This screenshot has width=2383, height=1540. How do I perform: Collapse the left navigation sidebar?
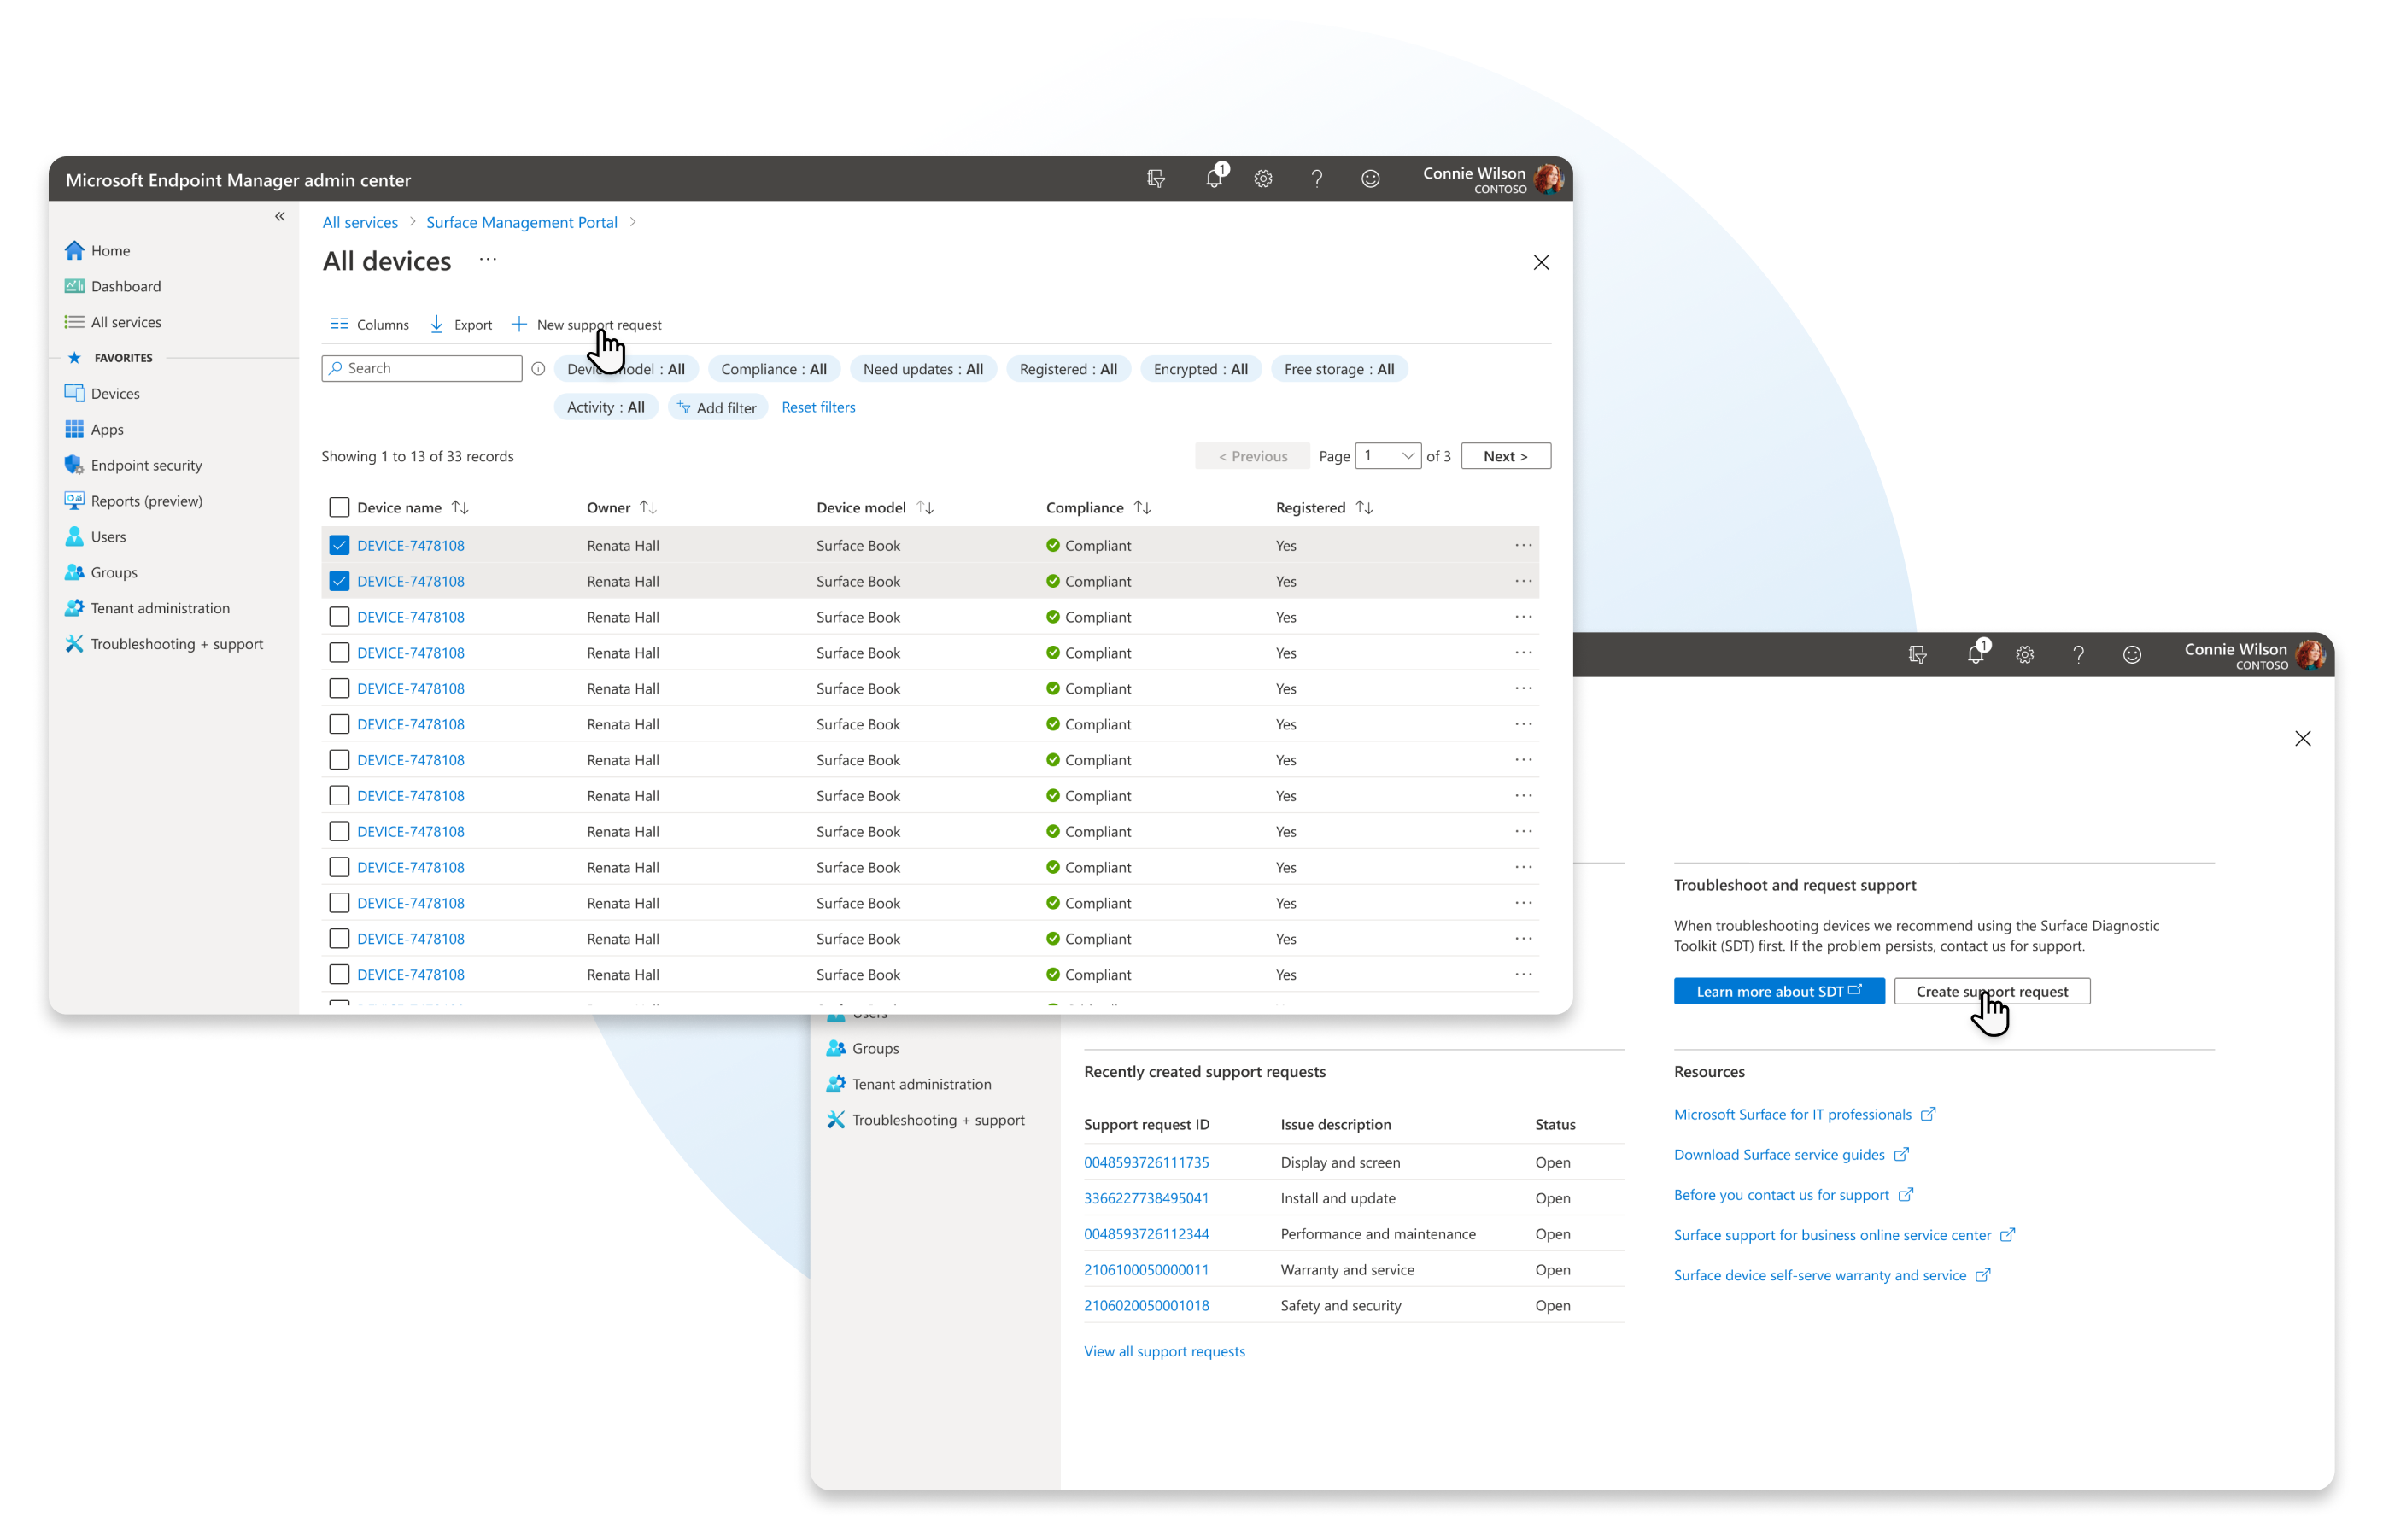pyautogui.click(x=280, y=216)
